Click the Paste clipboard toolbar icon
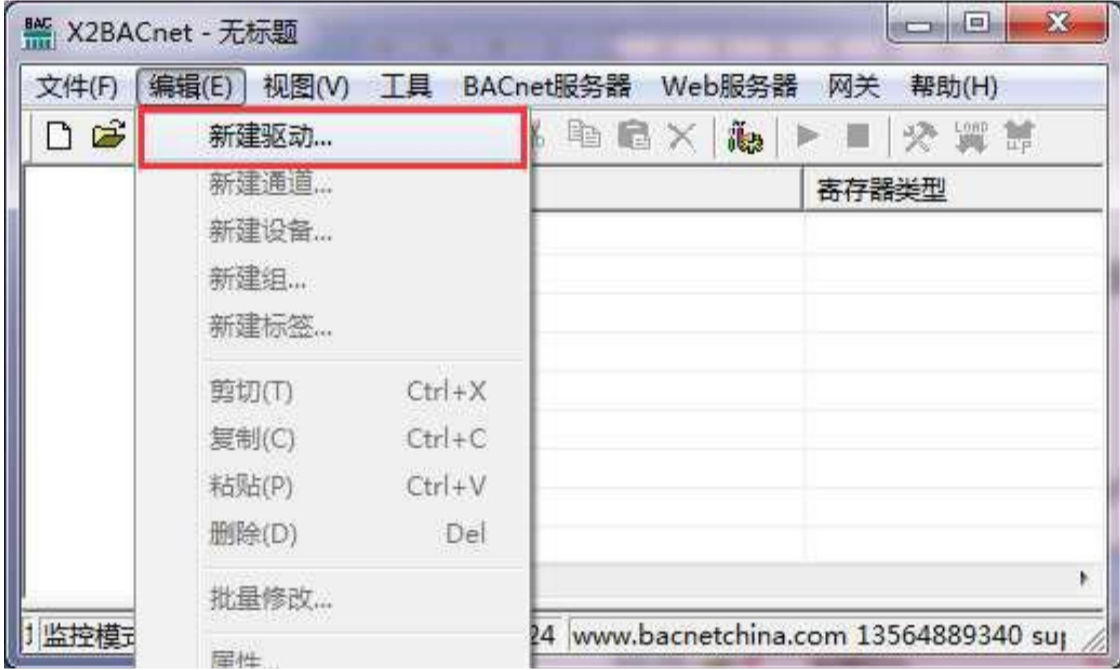The image size is (1120, 670). pos(634,135)
